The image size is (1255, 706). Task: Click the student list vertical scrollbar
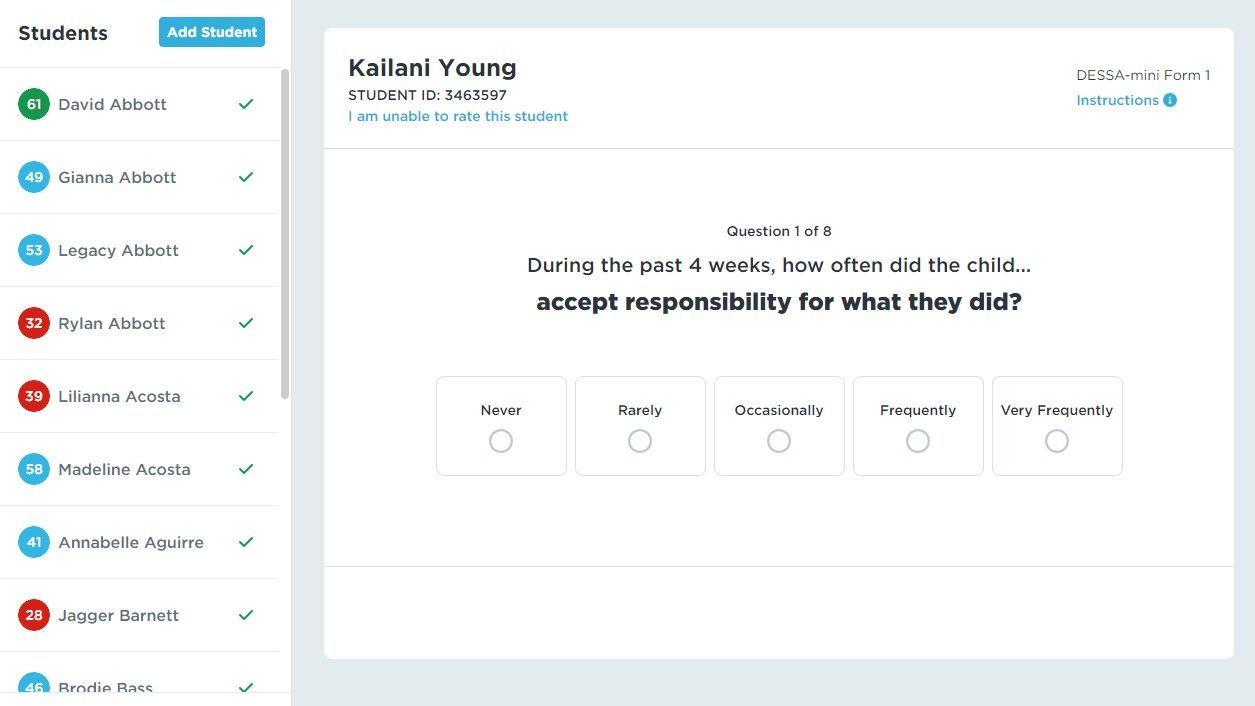285,235
